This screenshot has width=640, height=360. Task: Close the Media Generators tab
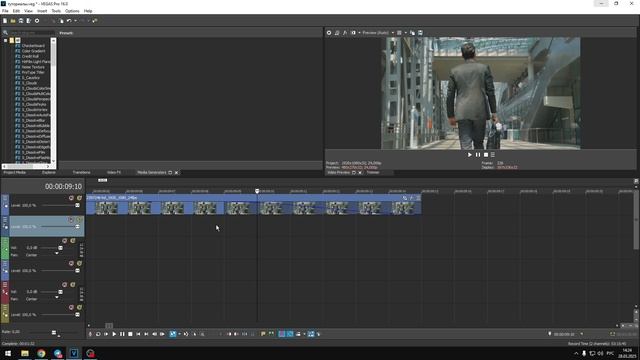tap(176, 173)
